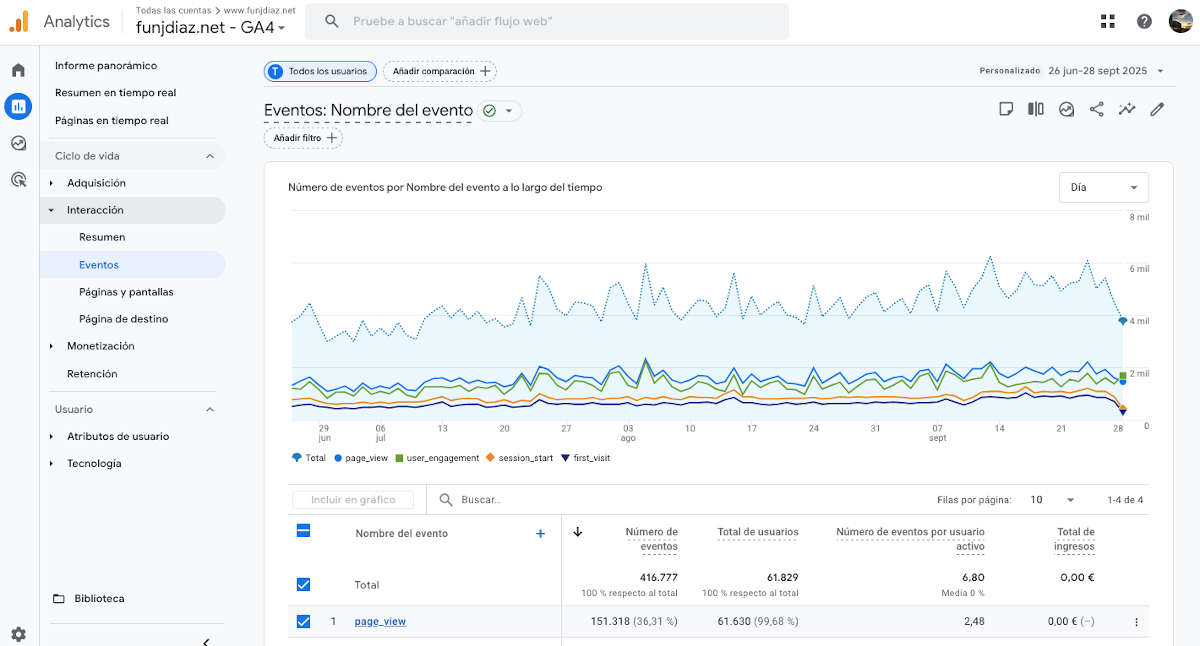Uncheck the Total row checkbox
The width and height of the screenshot is (1200, 646).
(x=304, y=584)
